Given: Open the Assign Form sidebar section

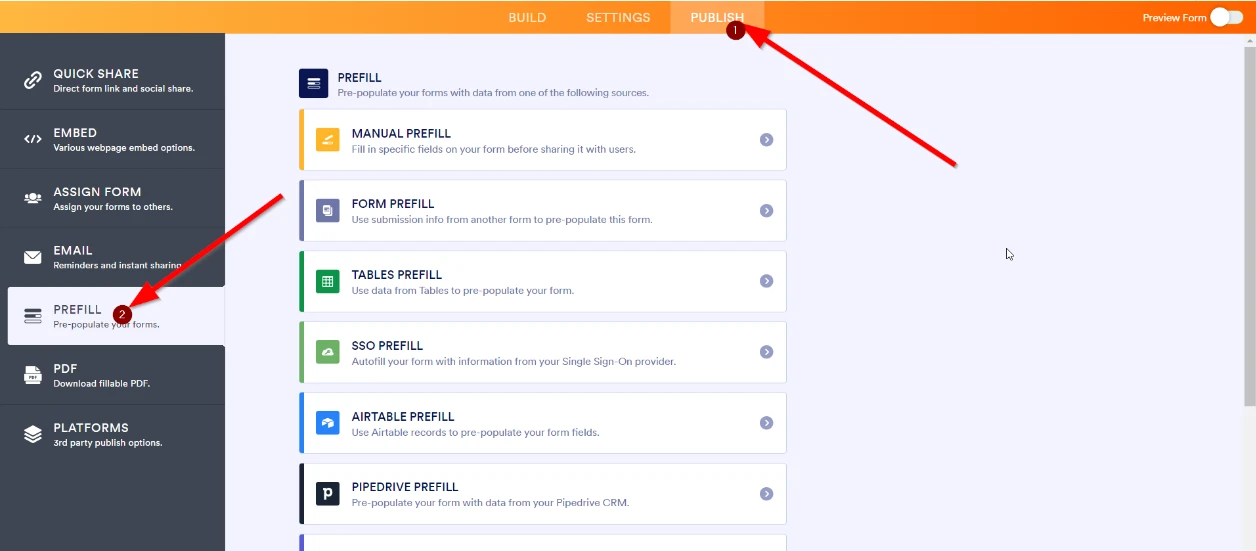Looking at the screenshot, I should (112, 198).
